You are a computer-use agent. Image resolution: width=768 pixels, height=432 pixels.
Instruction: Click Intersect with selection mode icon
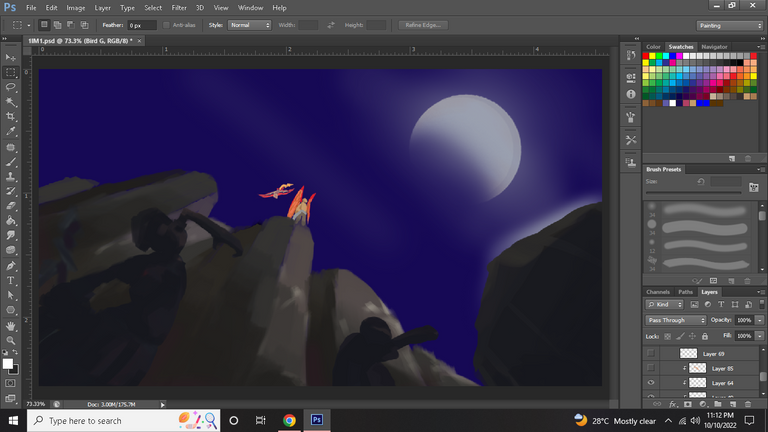pos(84,25)
